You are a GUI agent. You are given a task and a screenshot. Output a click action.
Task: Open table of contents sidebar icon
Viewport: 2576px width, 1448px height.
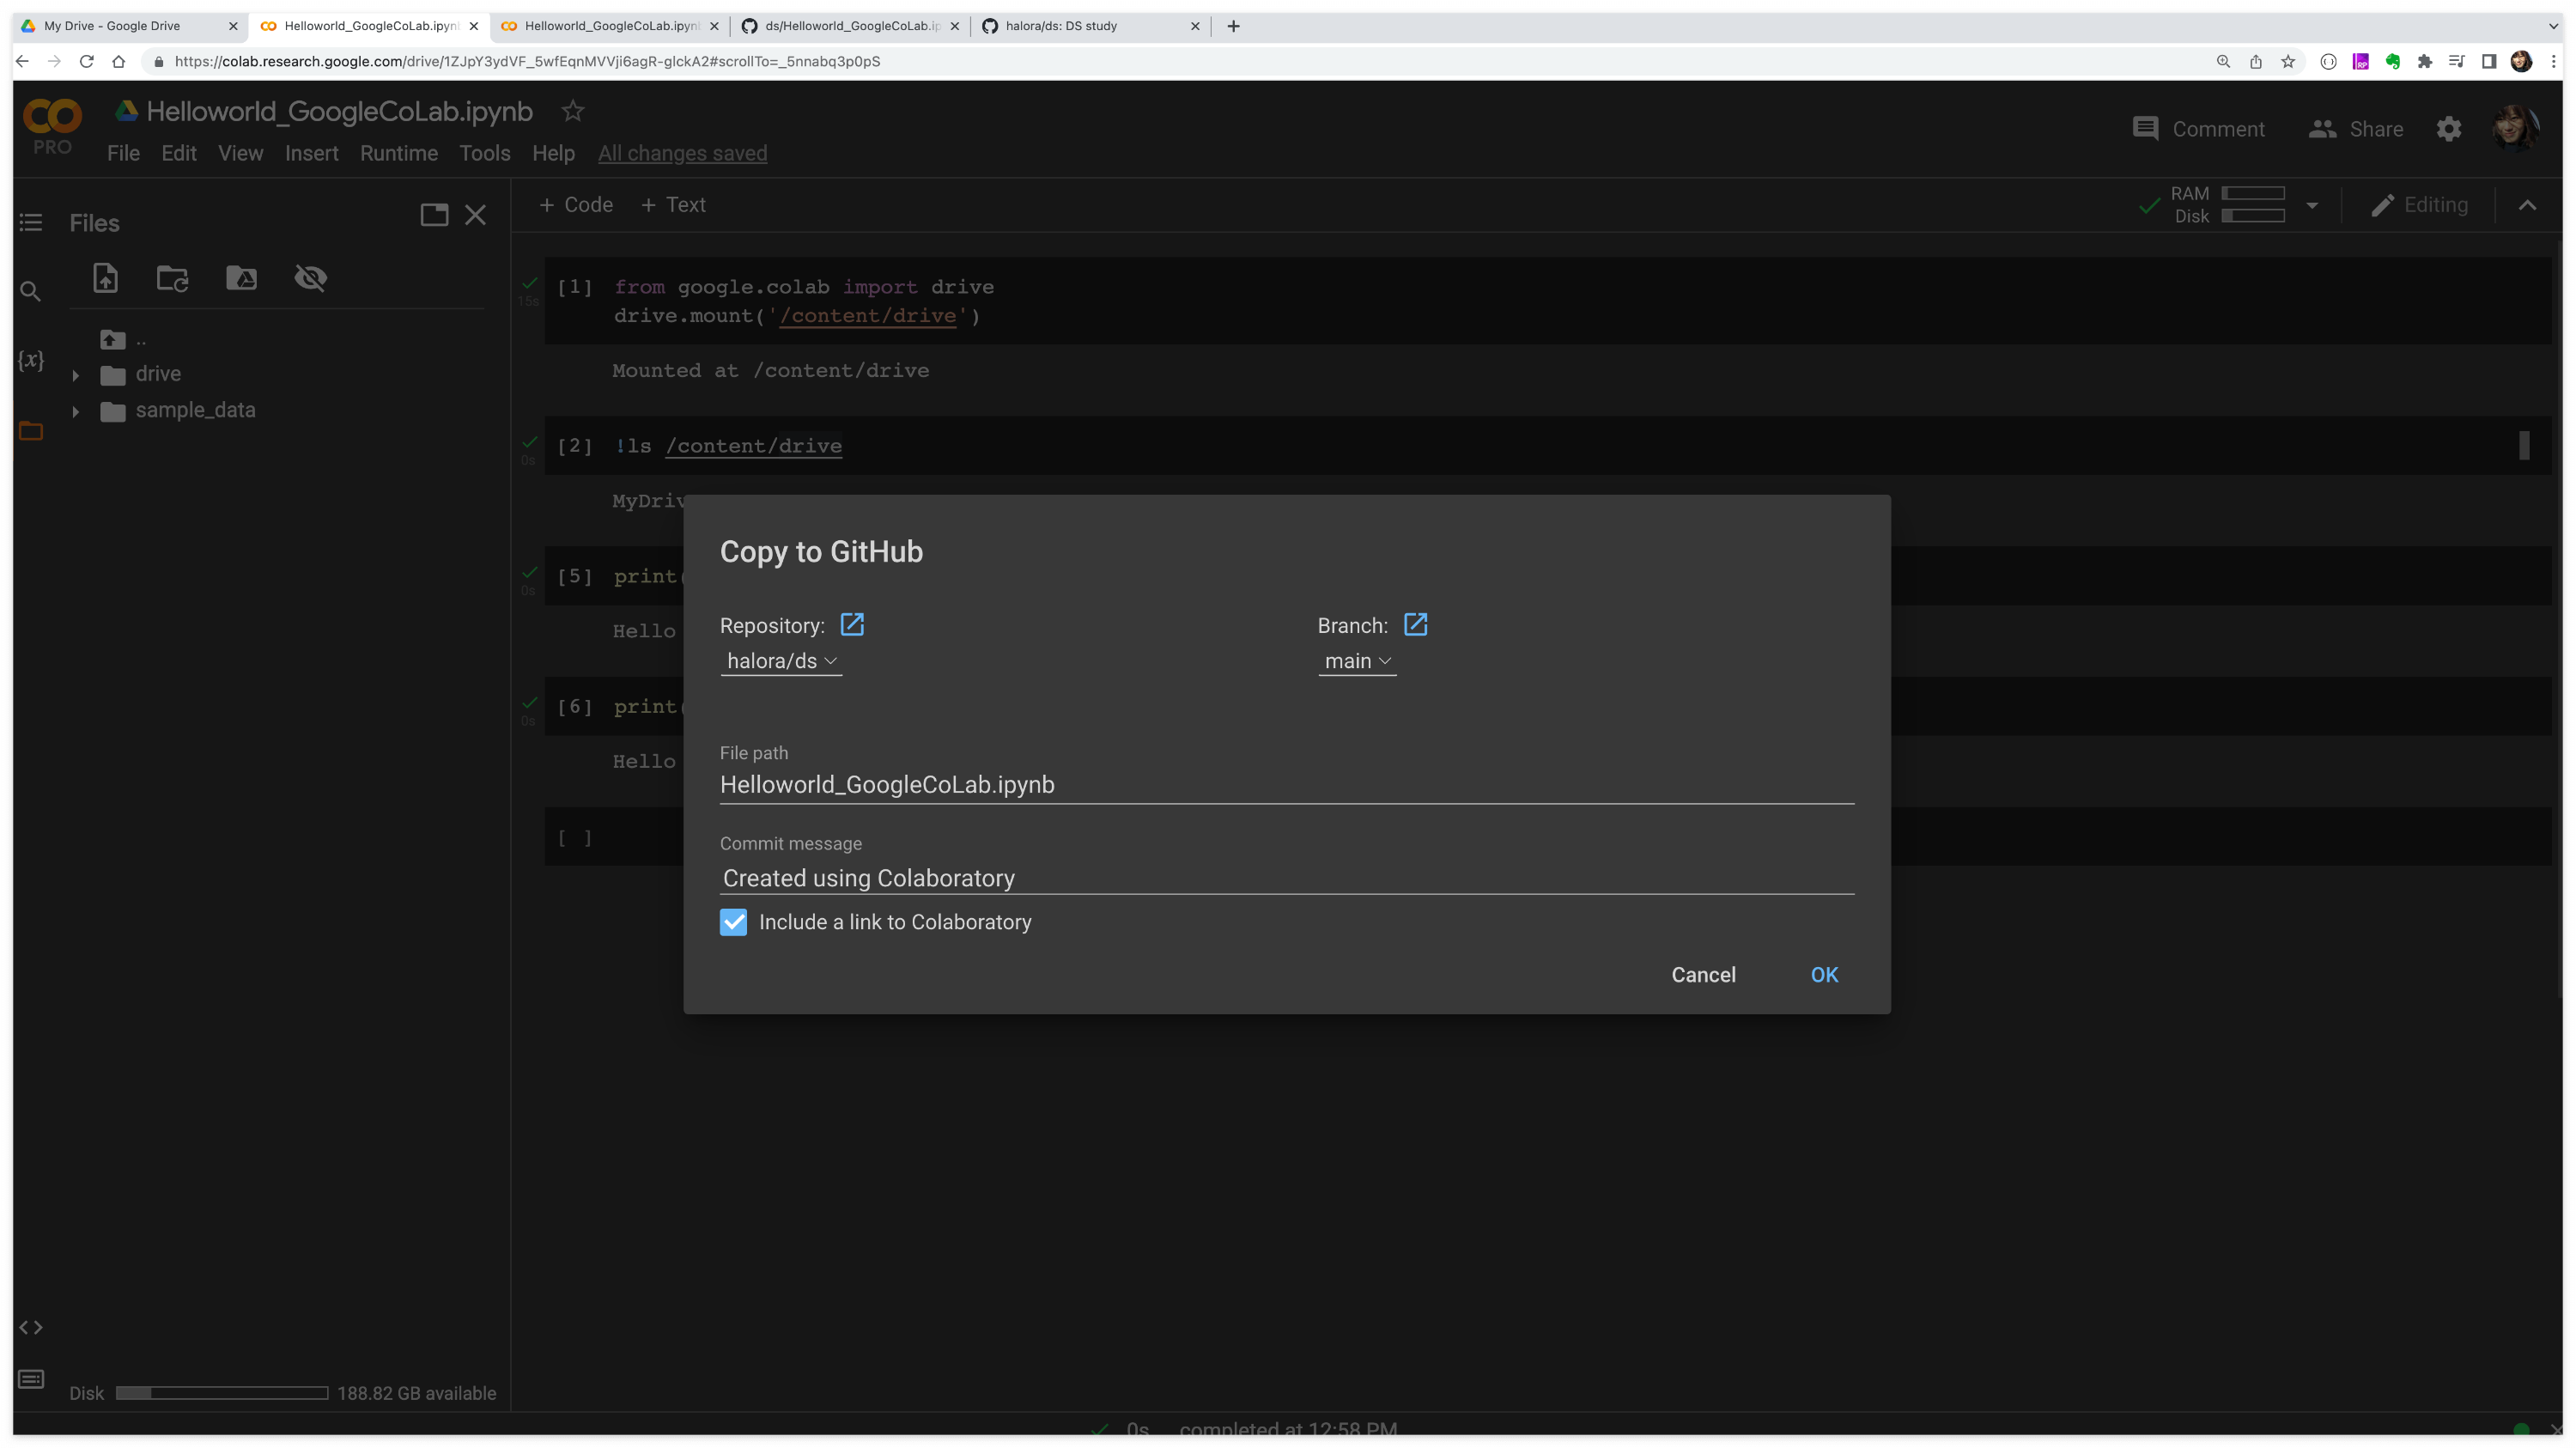point(31,222)
